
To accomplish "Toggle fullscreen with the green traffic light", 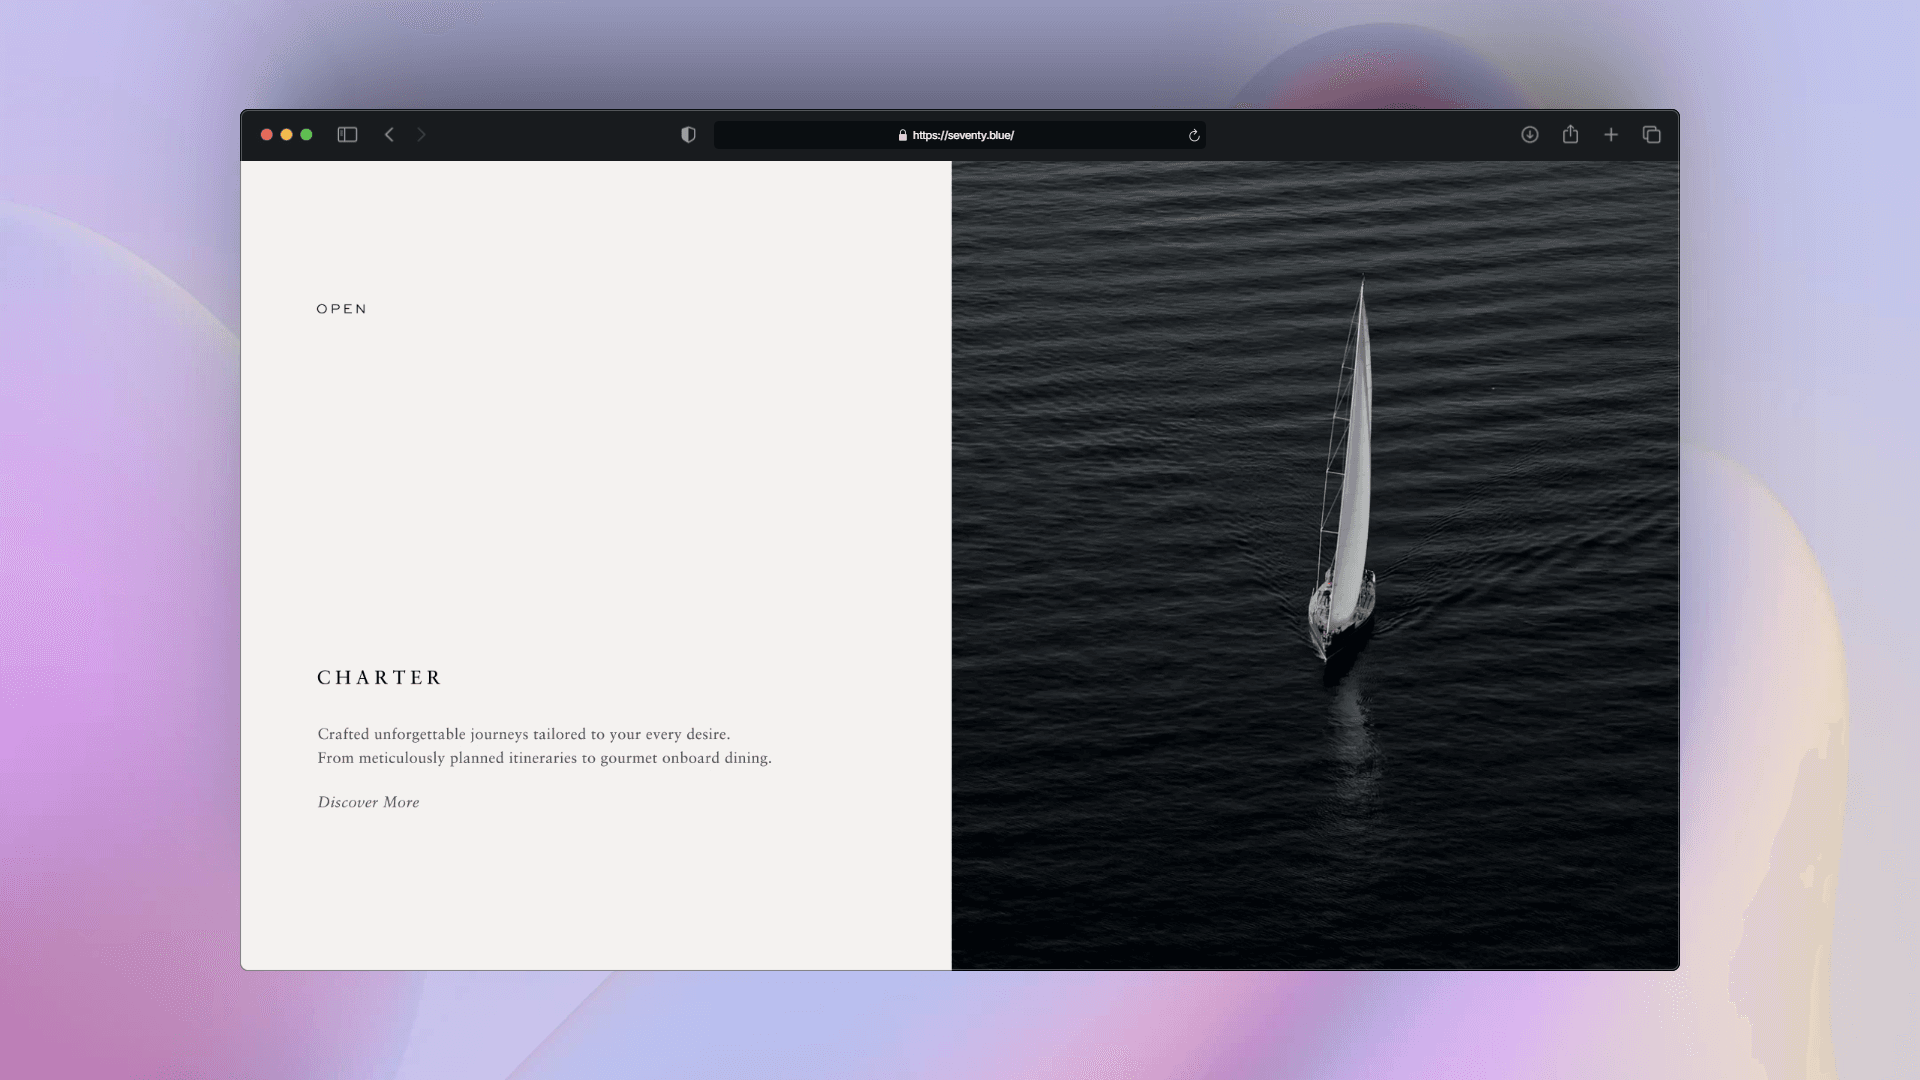I will (307, 133).
